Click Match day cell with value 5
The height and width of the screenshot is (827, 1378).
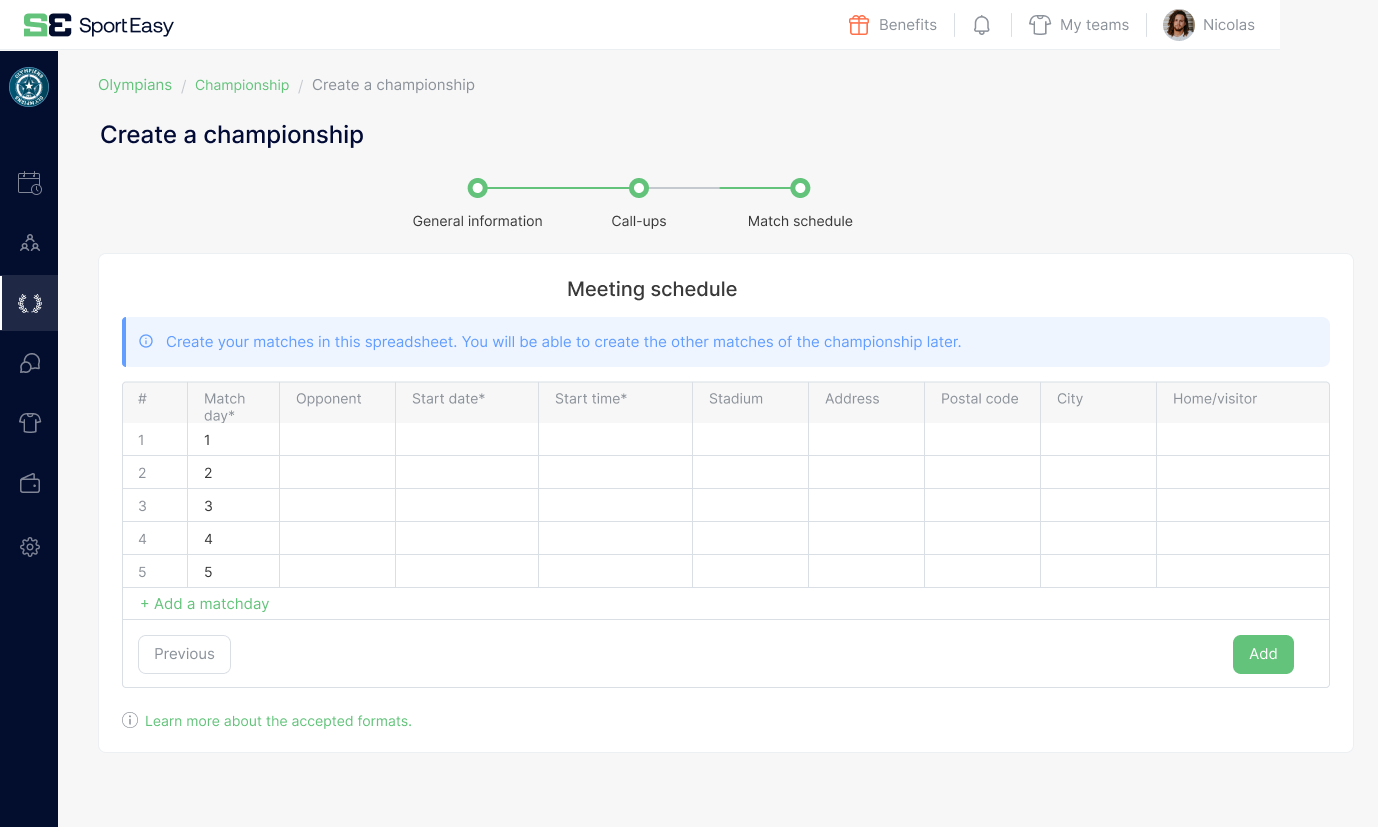pyautogui.click(x=233, y=572)
